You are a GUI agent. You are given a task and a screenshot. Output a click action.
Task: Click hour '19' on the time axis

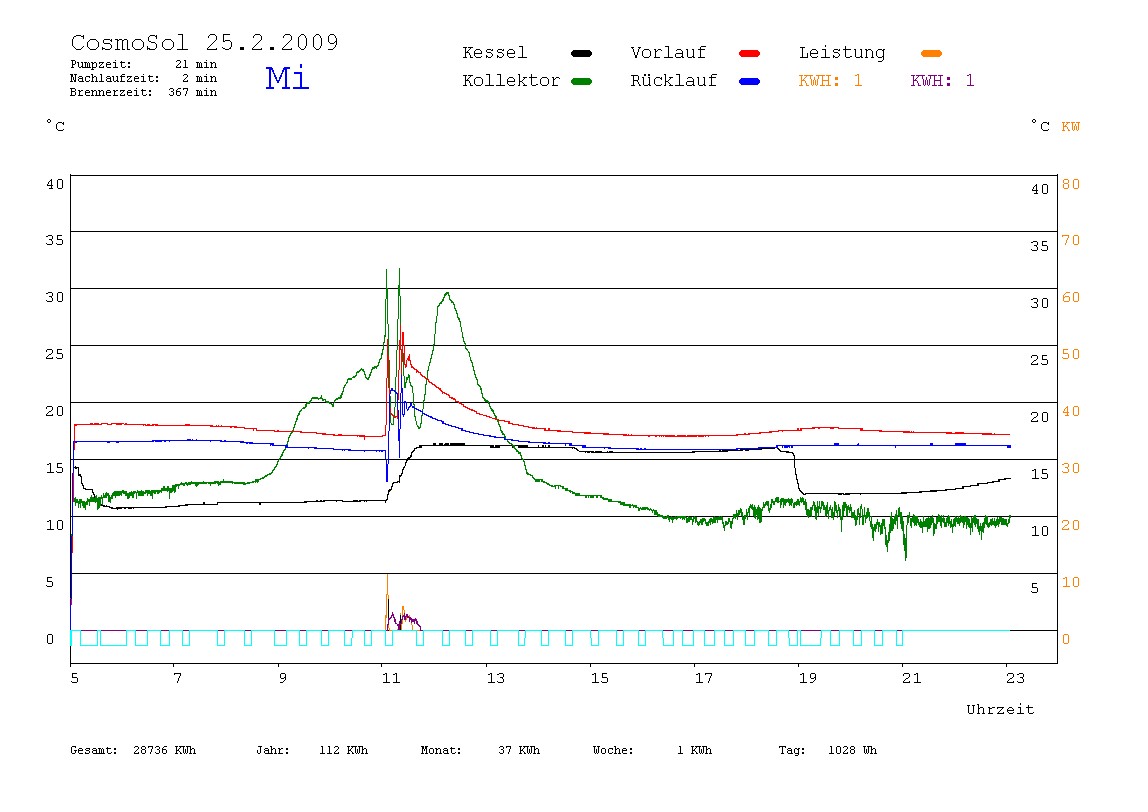(x=808, y=679)
